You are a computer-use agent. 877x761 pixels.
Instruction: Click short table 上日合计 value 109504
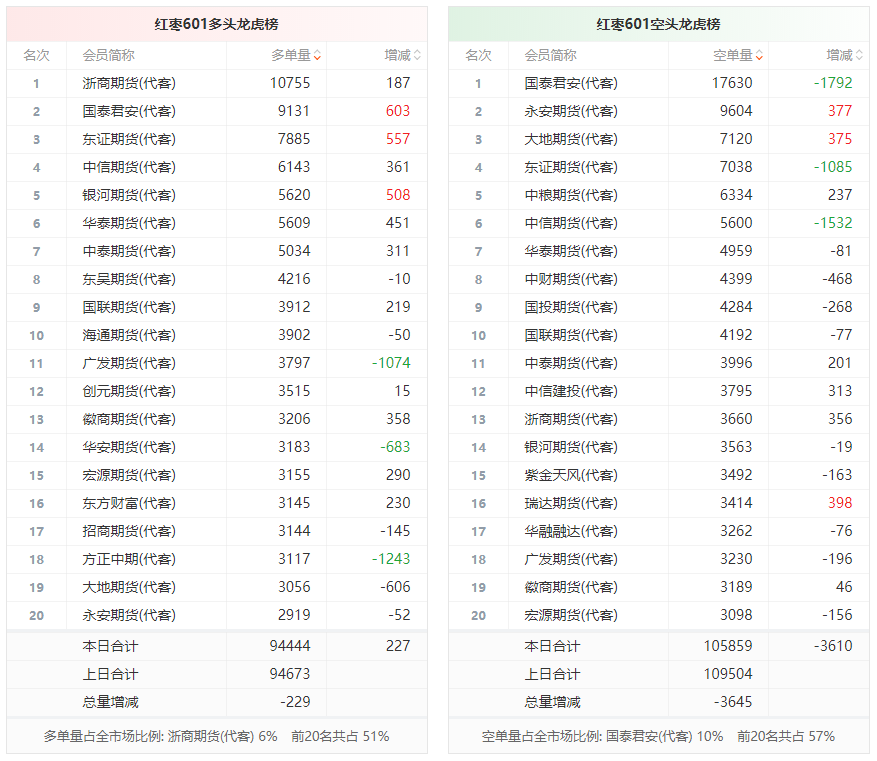(728, 674)
